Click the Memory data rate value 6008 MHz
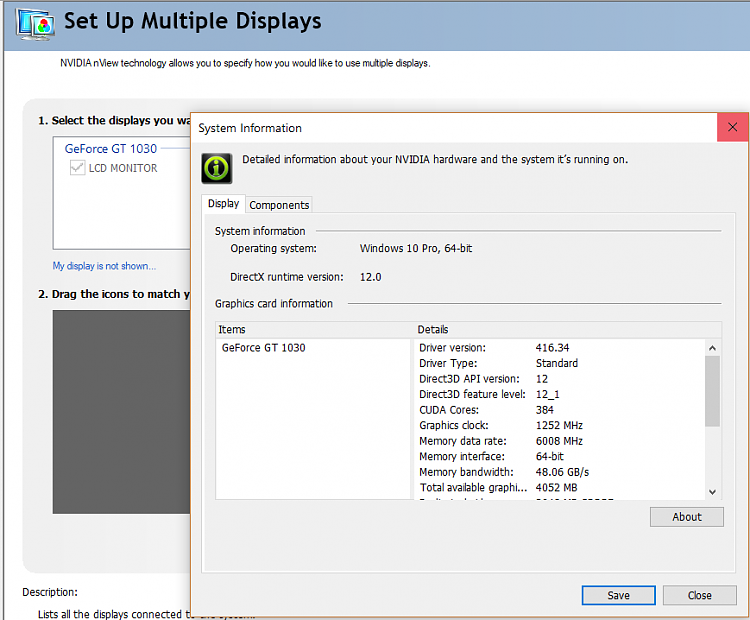The height and width of the screenshot is (620, 750). point(559,441)
